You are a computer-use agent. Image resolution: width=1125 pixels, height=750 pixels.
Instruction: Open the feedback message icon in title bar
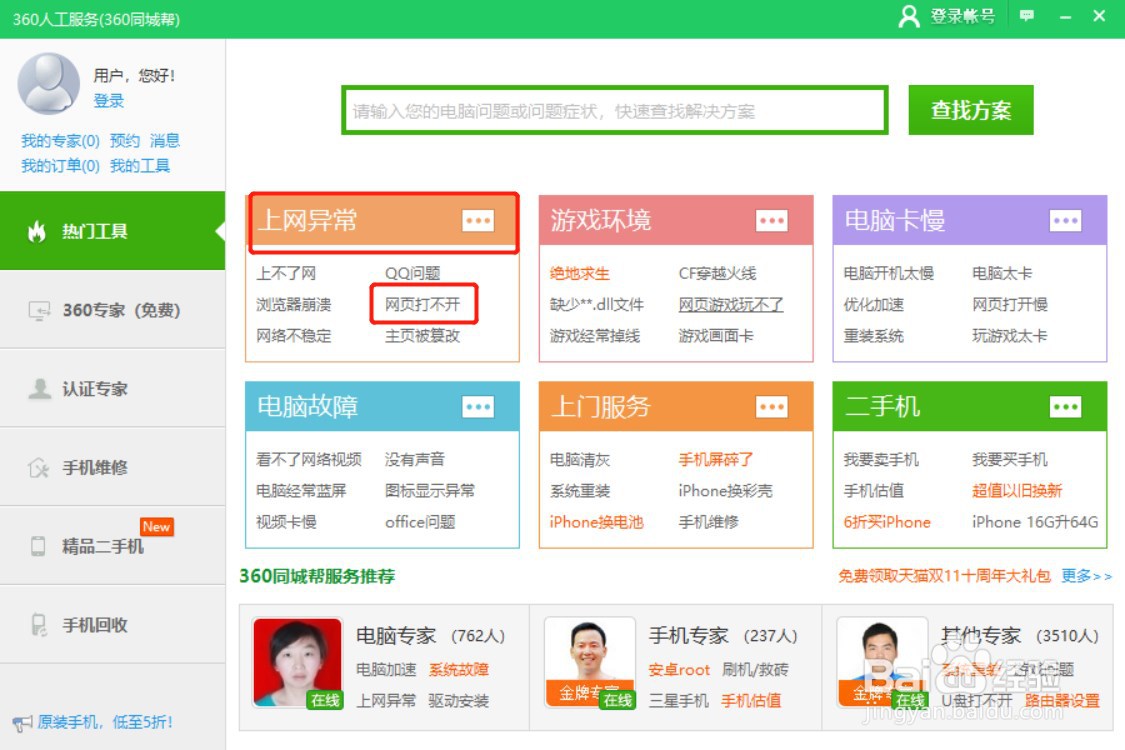[1027, 16]
